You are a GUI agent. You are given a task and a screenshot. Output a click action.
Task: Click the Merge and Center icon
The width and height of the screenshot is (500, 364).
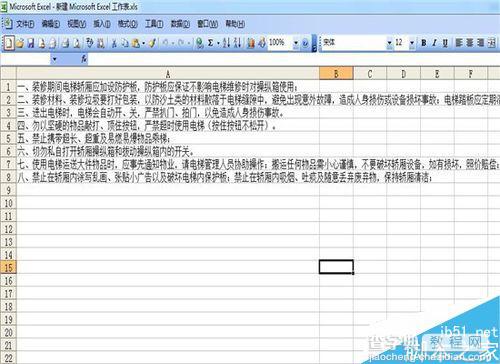tap(491, 43)
